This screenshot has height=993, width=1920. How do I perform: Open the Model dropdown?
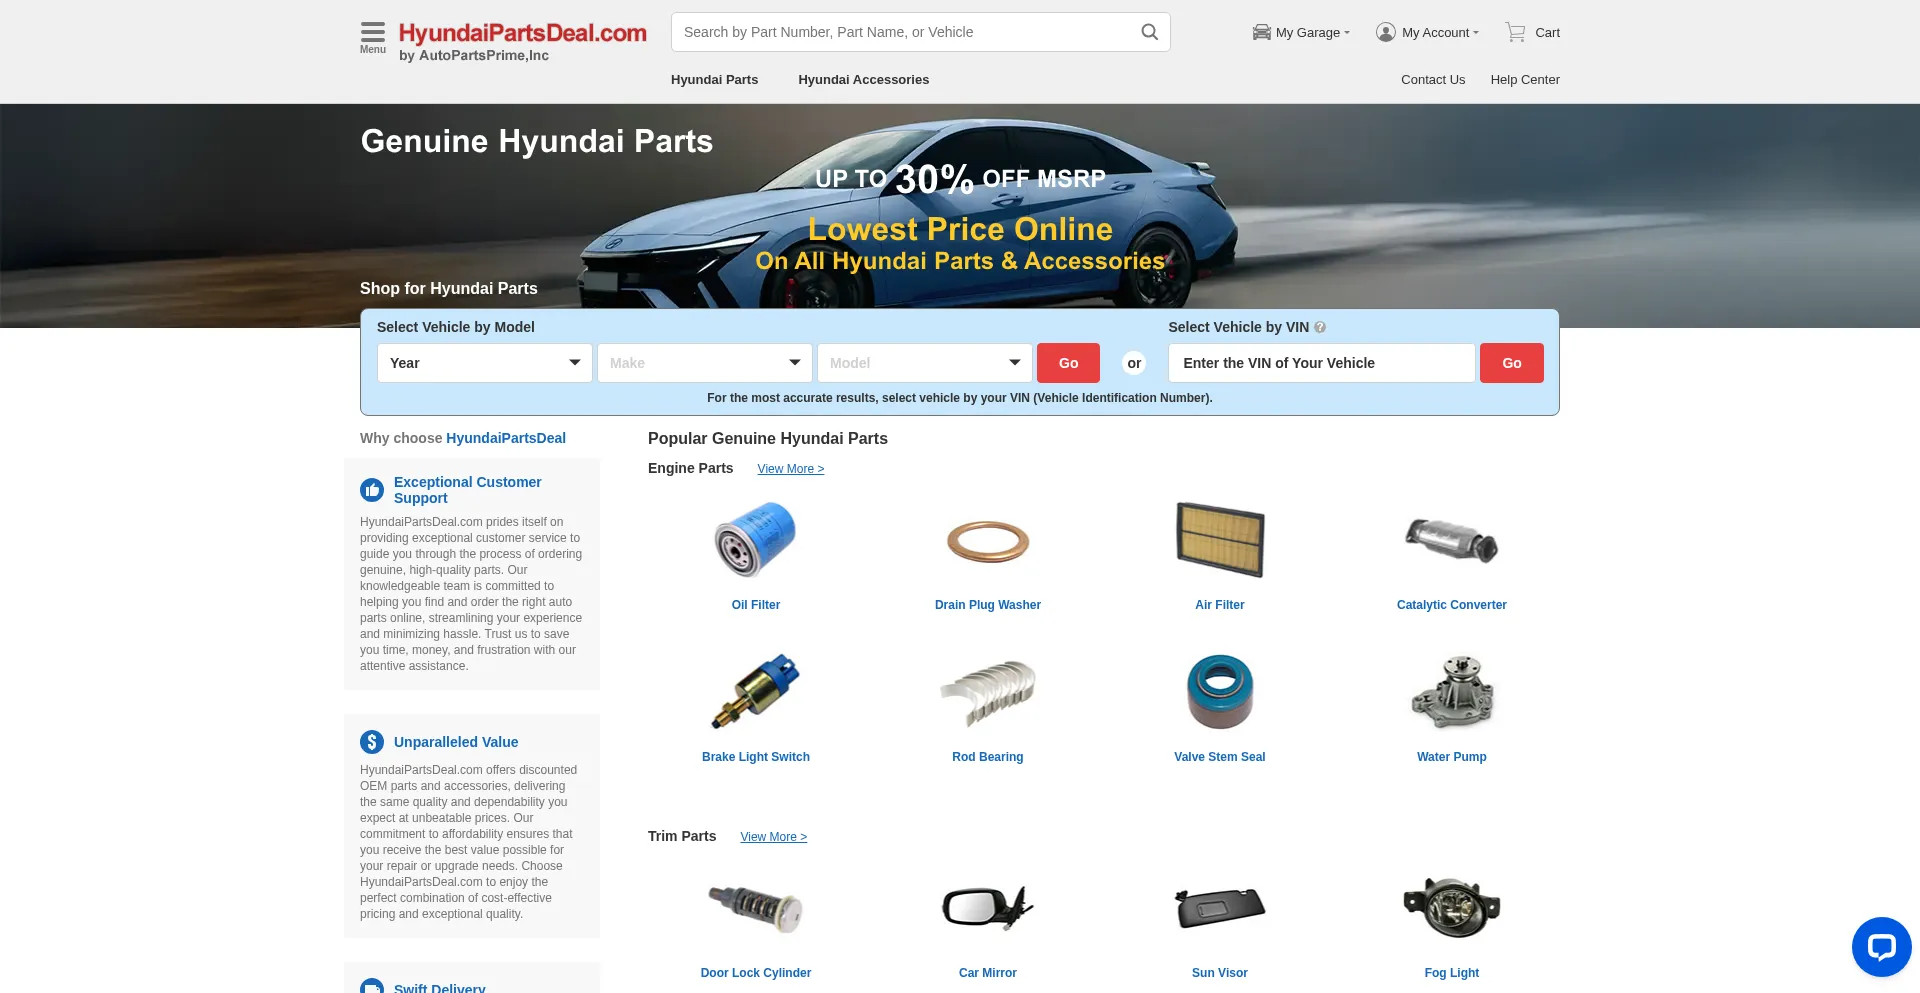click(x=923, y=362)
